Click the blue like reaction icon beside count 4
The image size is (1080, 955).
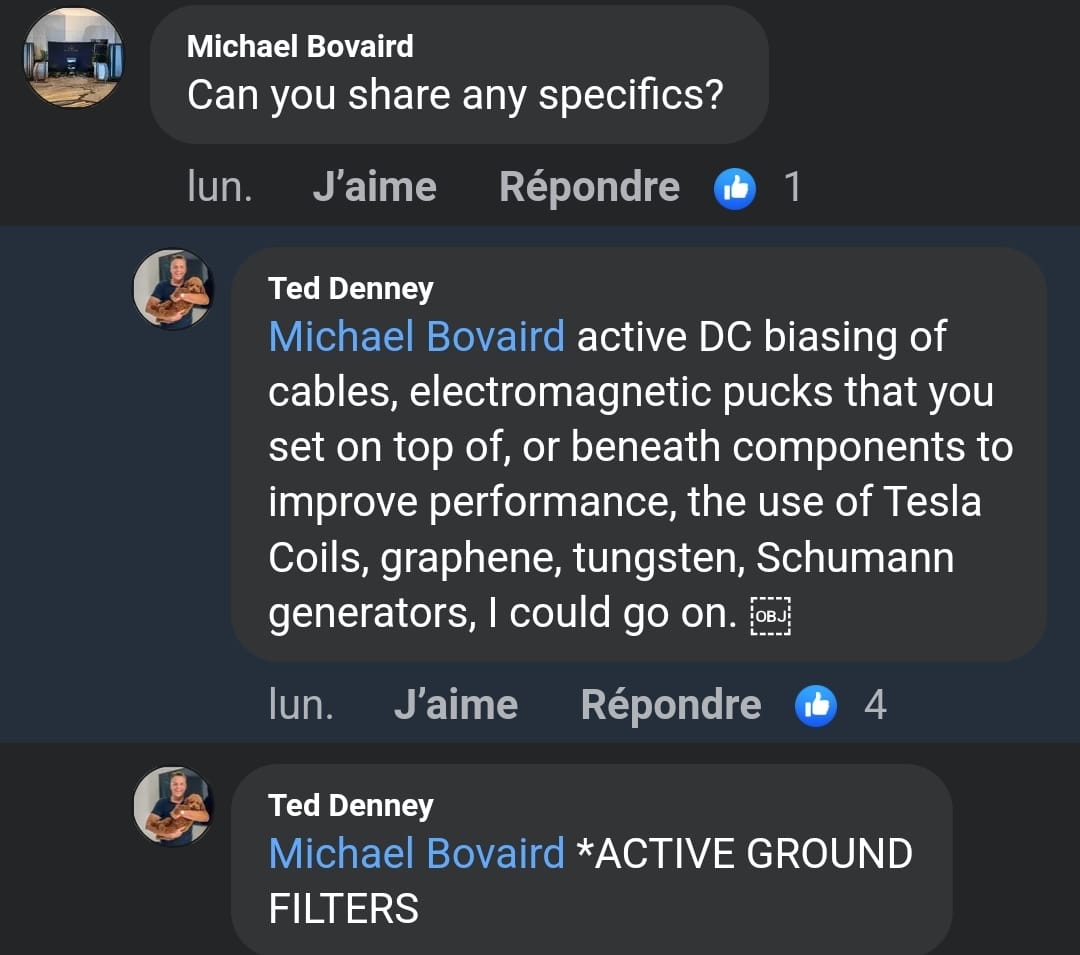[x=816, y=706]
